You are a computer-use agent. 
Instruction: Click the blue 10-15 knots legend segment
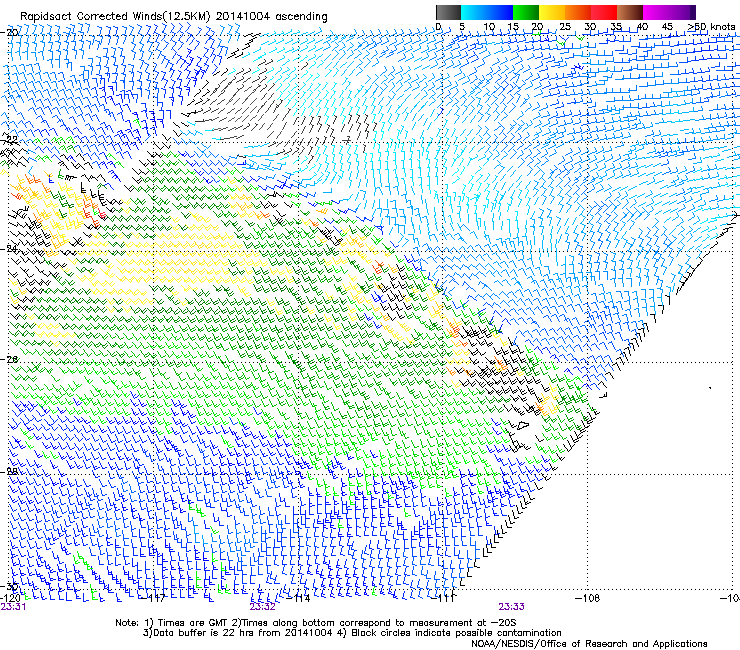point(500,12)
